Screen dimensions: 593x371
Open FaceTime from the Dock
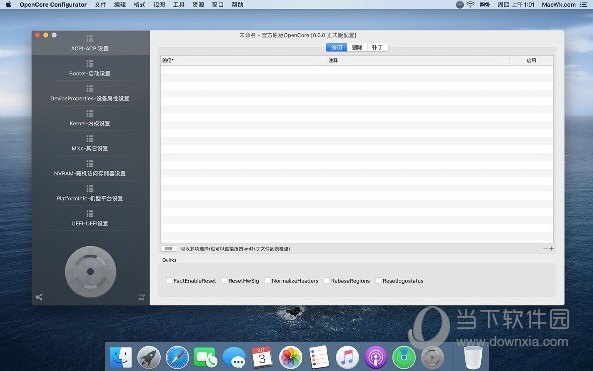[x=205, y=357]
